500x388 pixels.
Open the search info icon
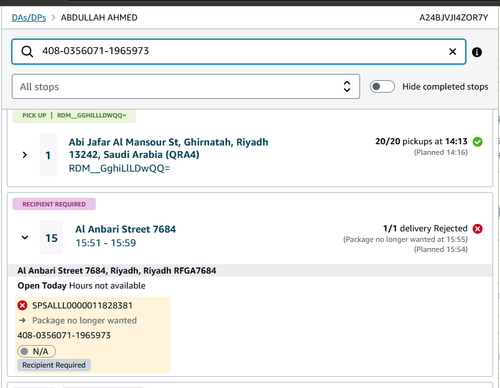pos(477,52)
